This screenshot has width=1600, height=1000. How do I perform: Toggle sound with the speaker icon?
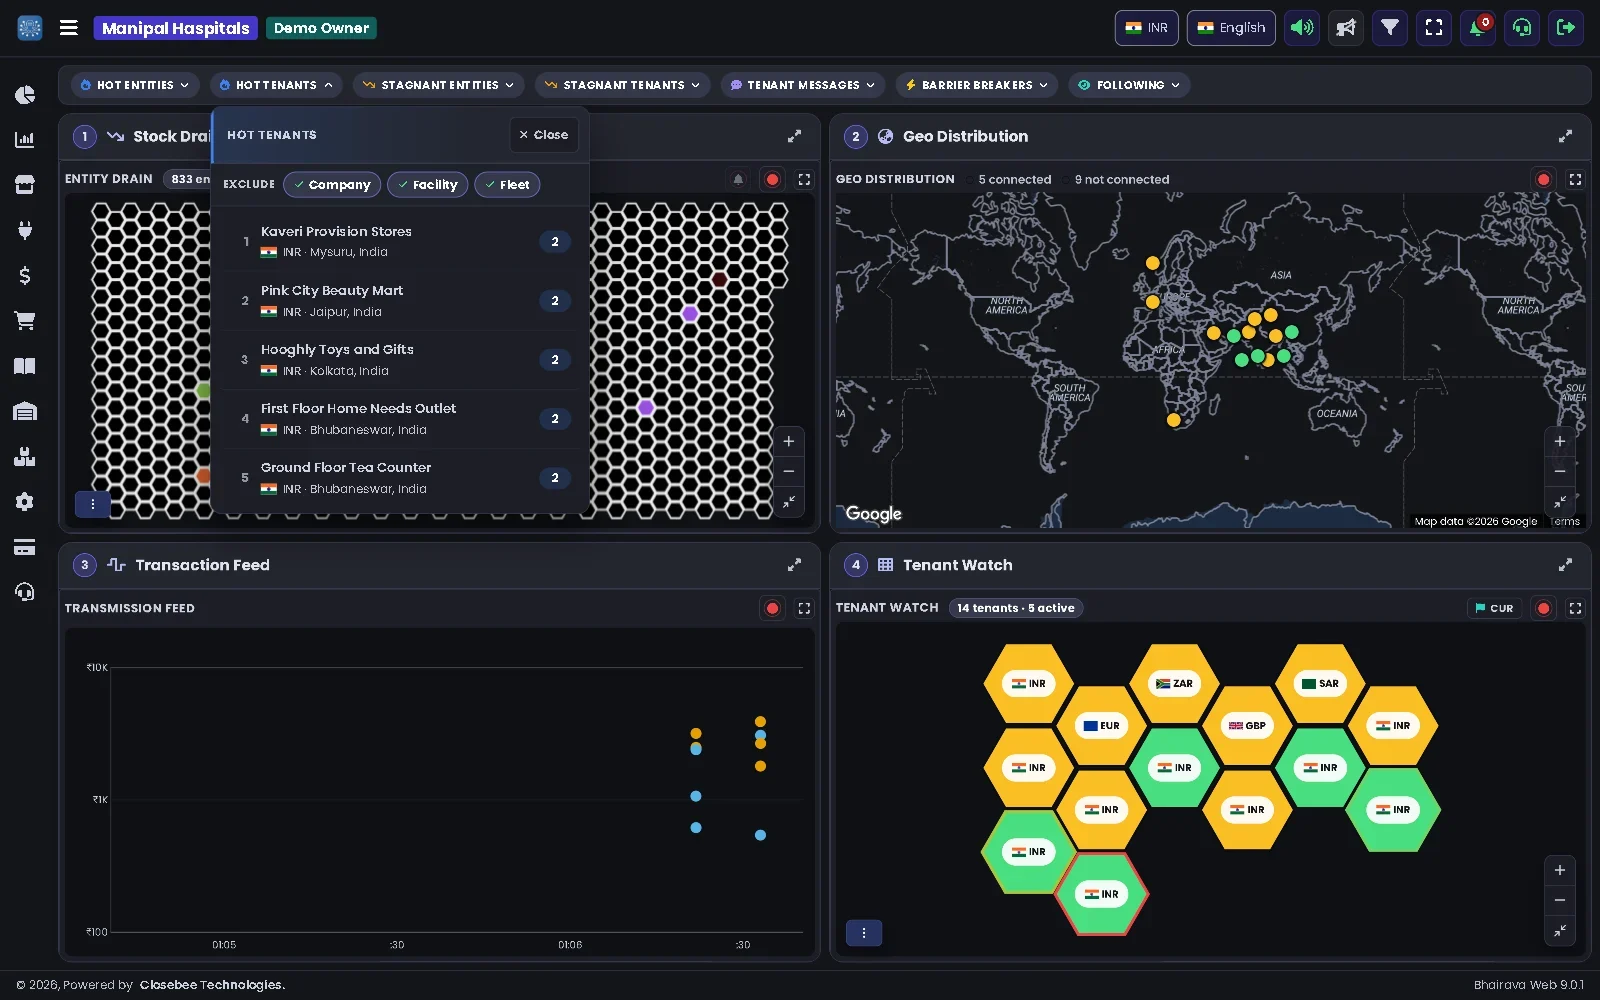[x=1302, y=28]
